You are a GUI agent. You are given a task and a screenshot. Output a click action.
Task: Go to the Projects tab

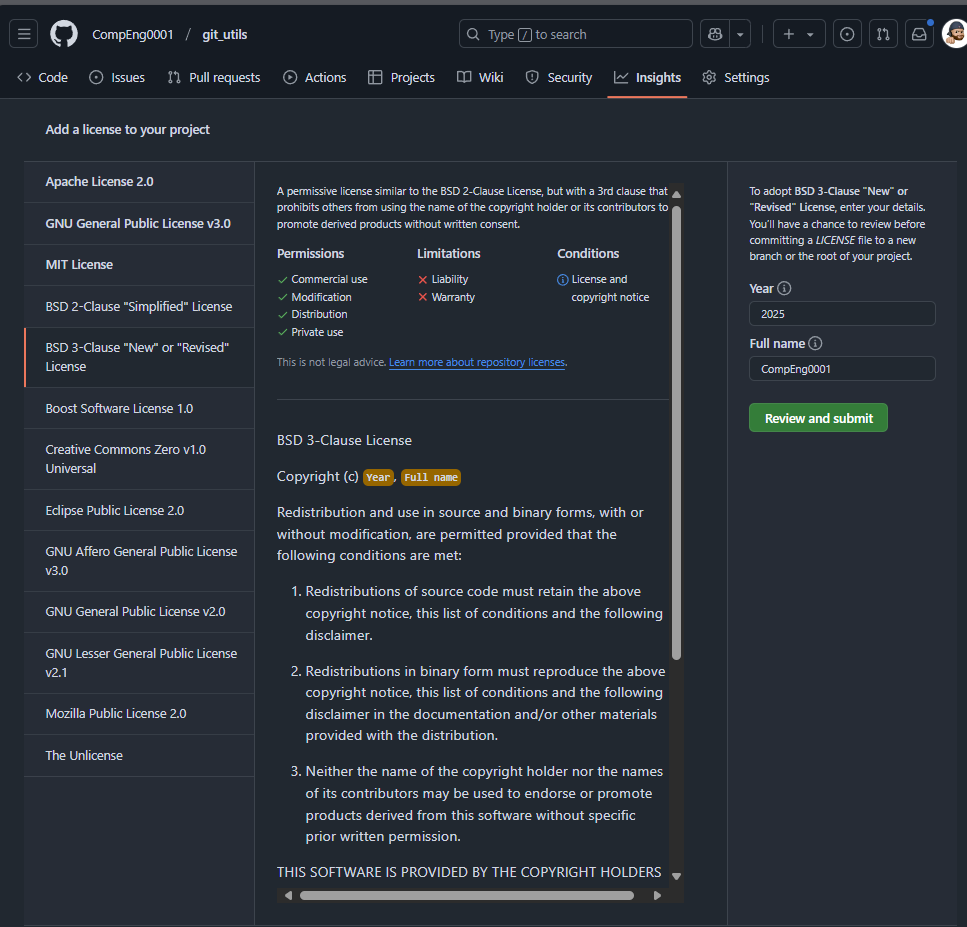pos(401,78)
